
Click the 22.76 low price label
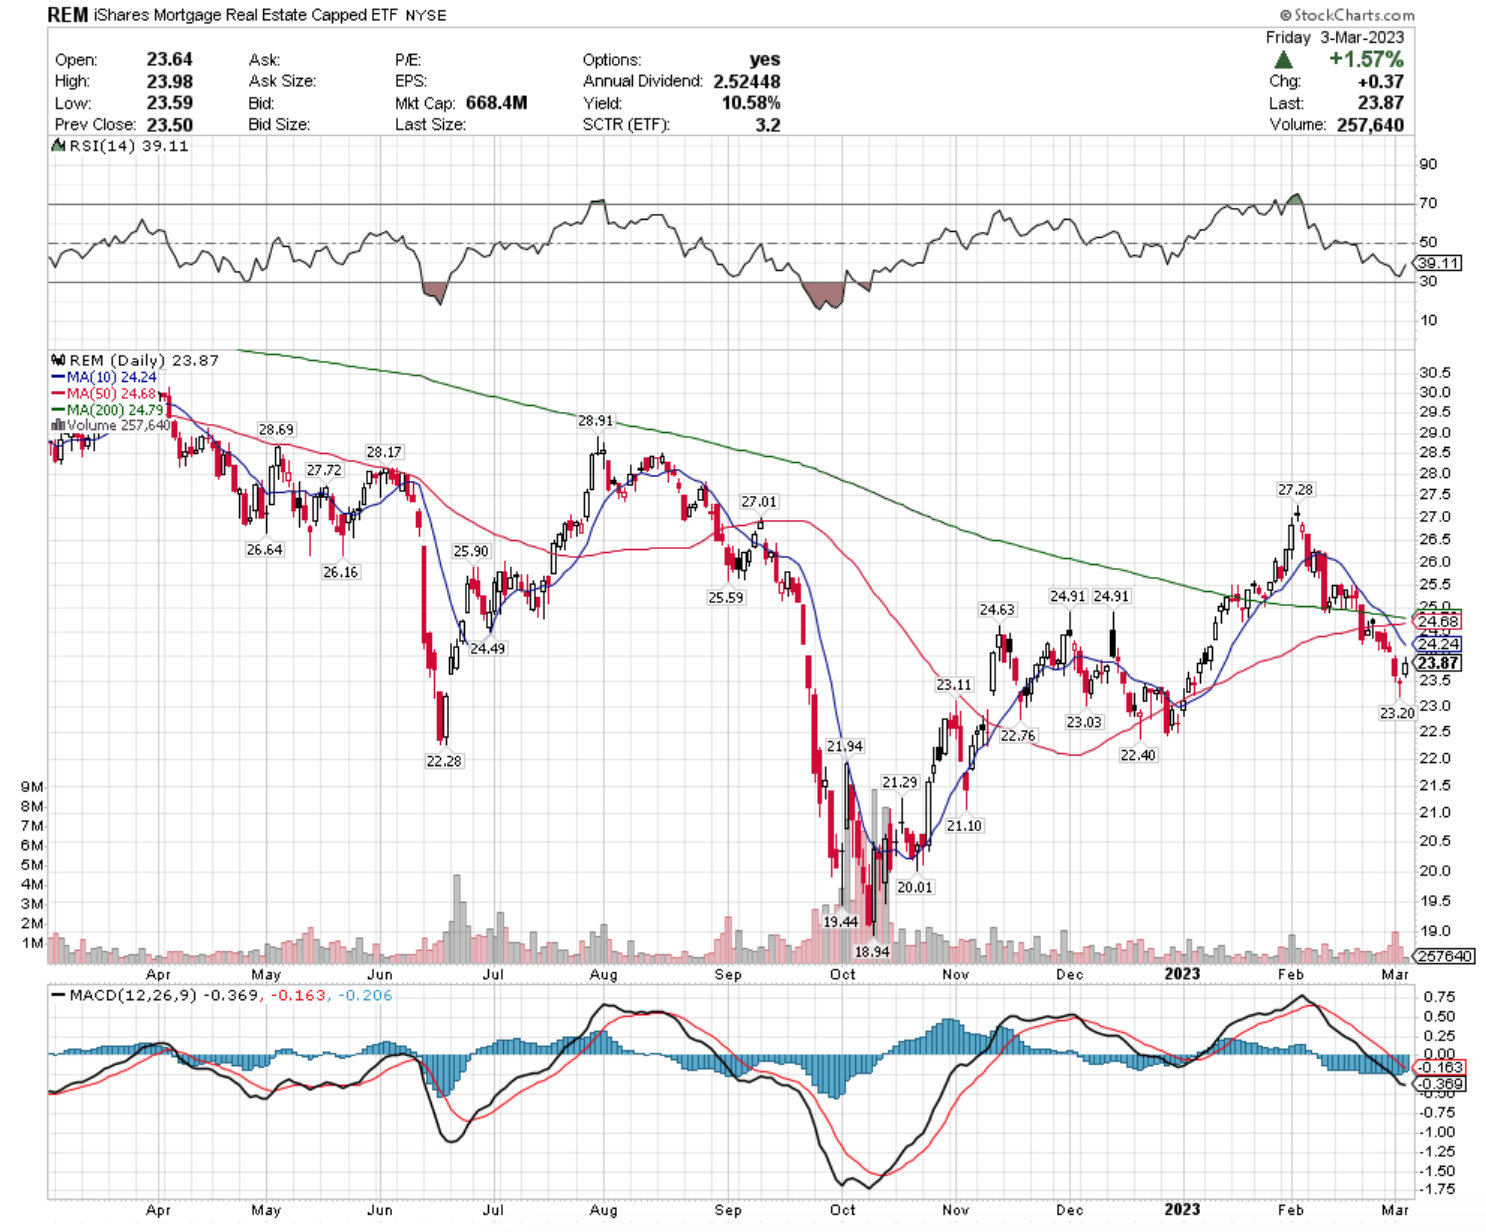click(1017, 735)
